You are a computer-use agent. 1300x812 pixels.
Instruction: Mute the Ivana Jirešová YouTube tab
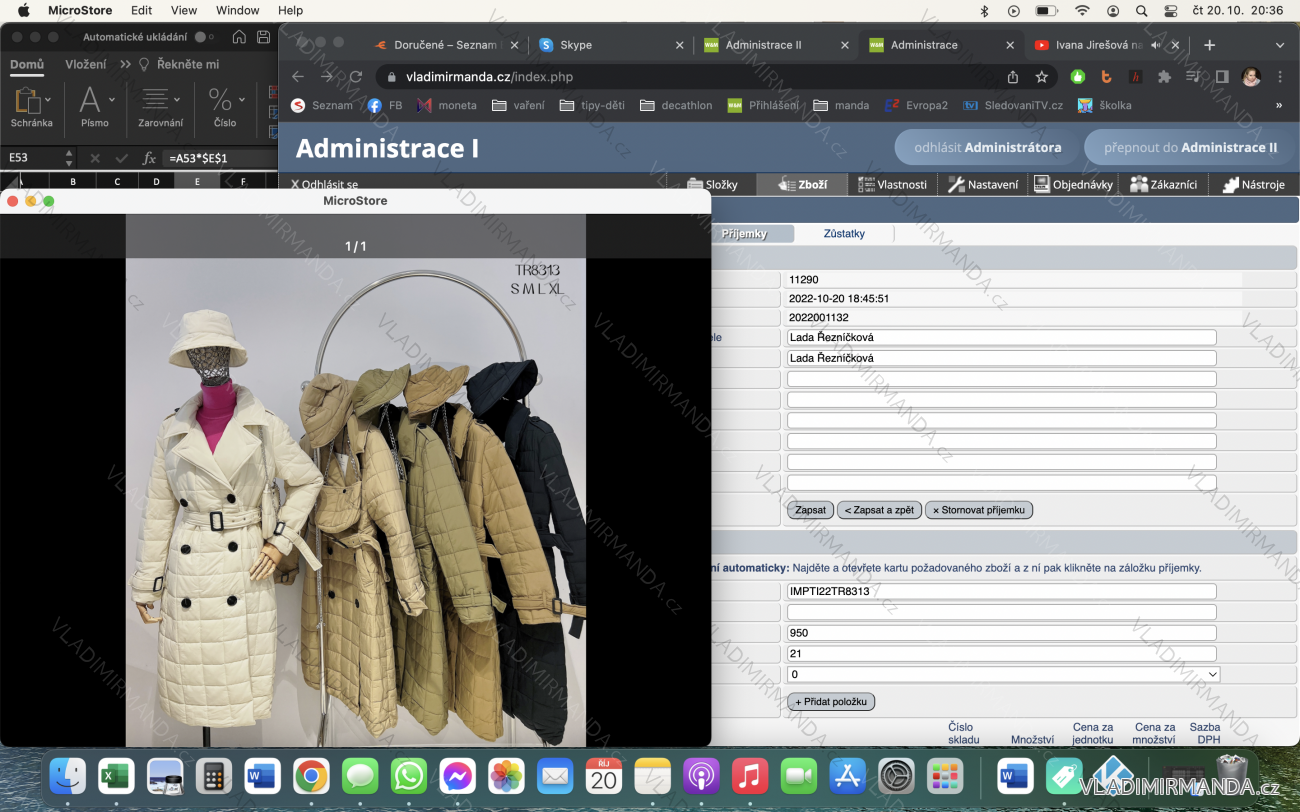[x=1156, y=45]
